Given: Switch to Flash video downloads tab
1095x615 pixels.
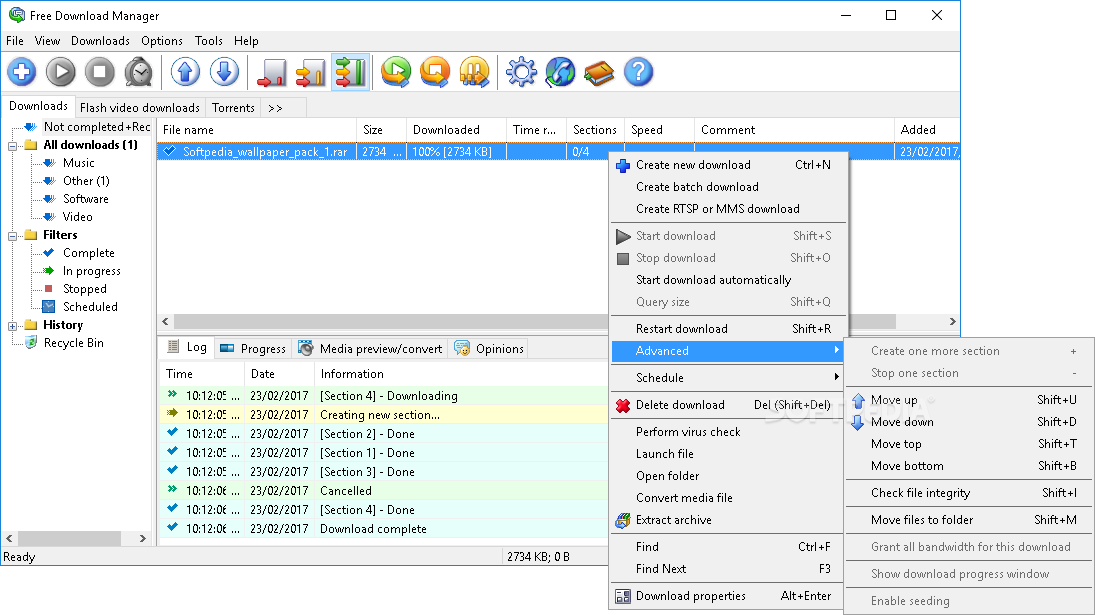Looking at the screenshot, I should pyautogui.click(x=140, y=108).
